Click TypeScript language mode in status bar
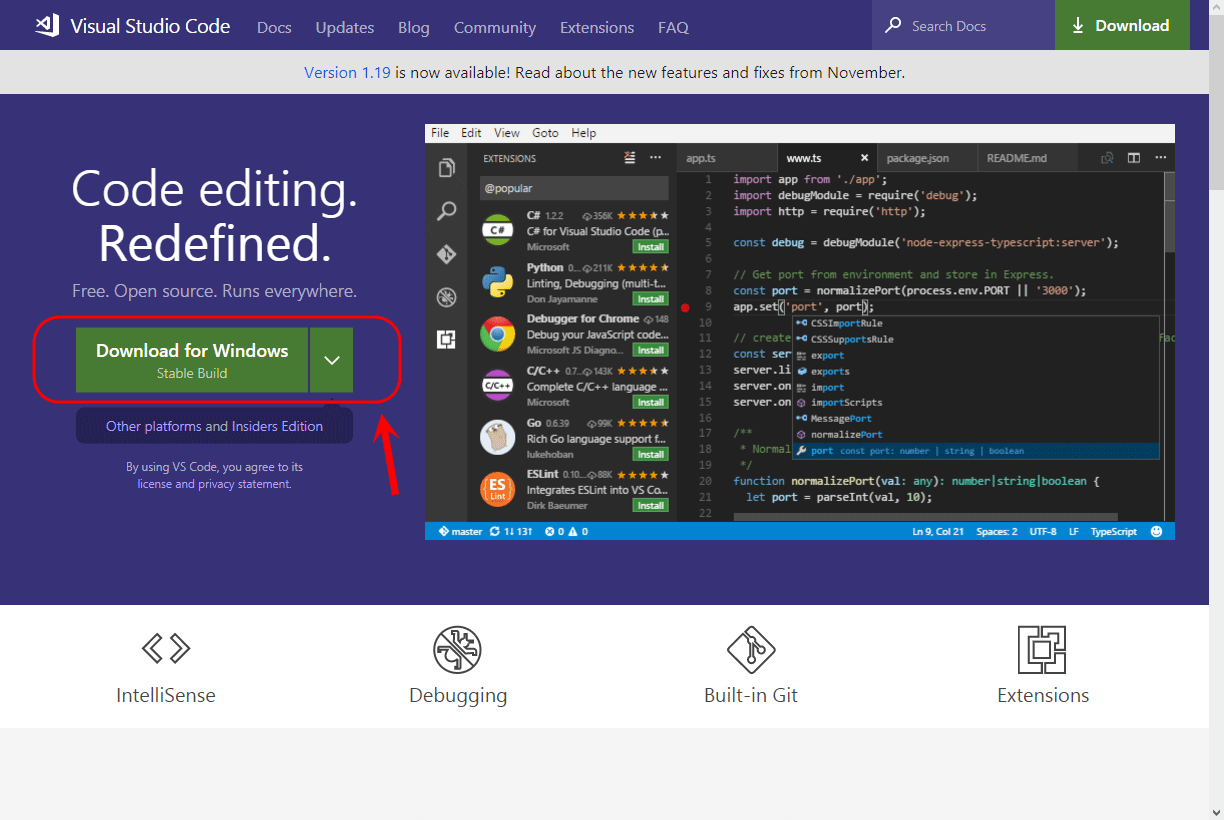Image resolution: width=1224 pixels, height=820 pixels. click(1114, 532)
